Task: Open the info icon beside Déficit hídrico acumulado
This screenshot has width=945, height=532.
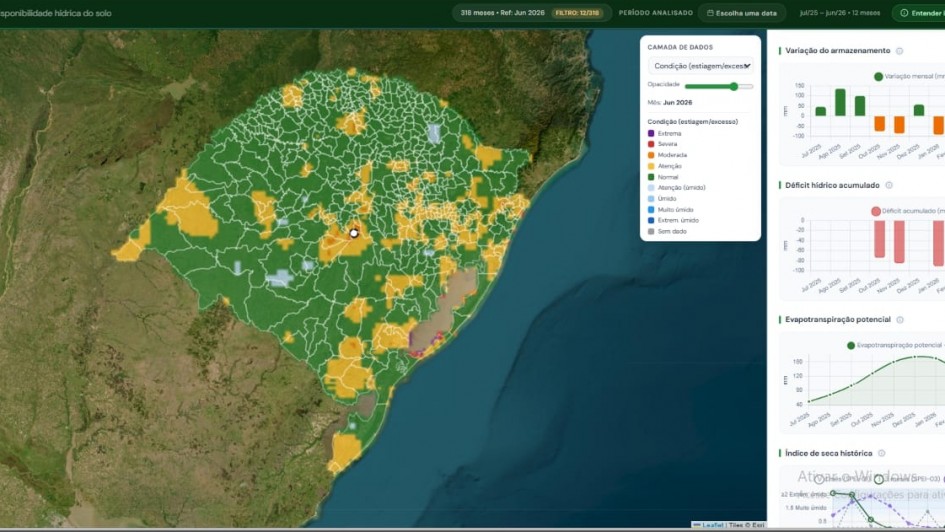Action: pyautogui.click(x=889, y=185)
